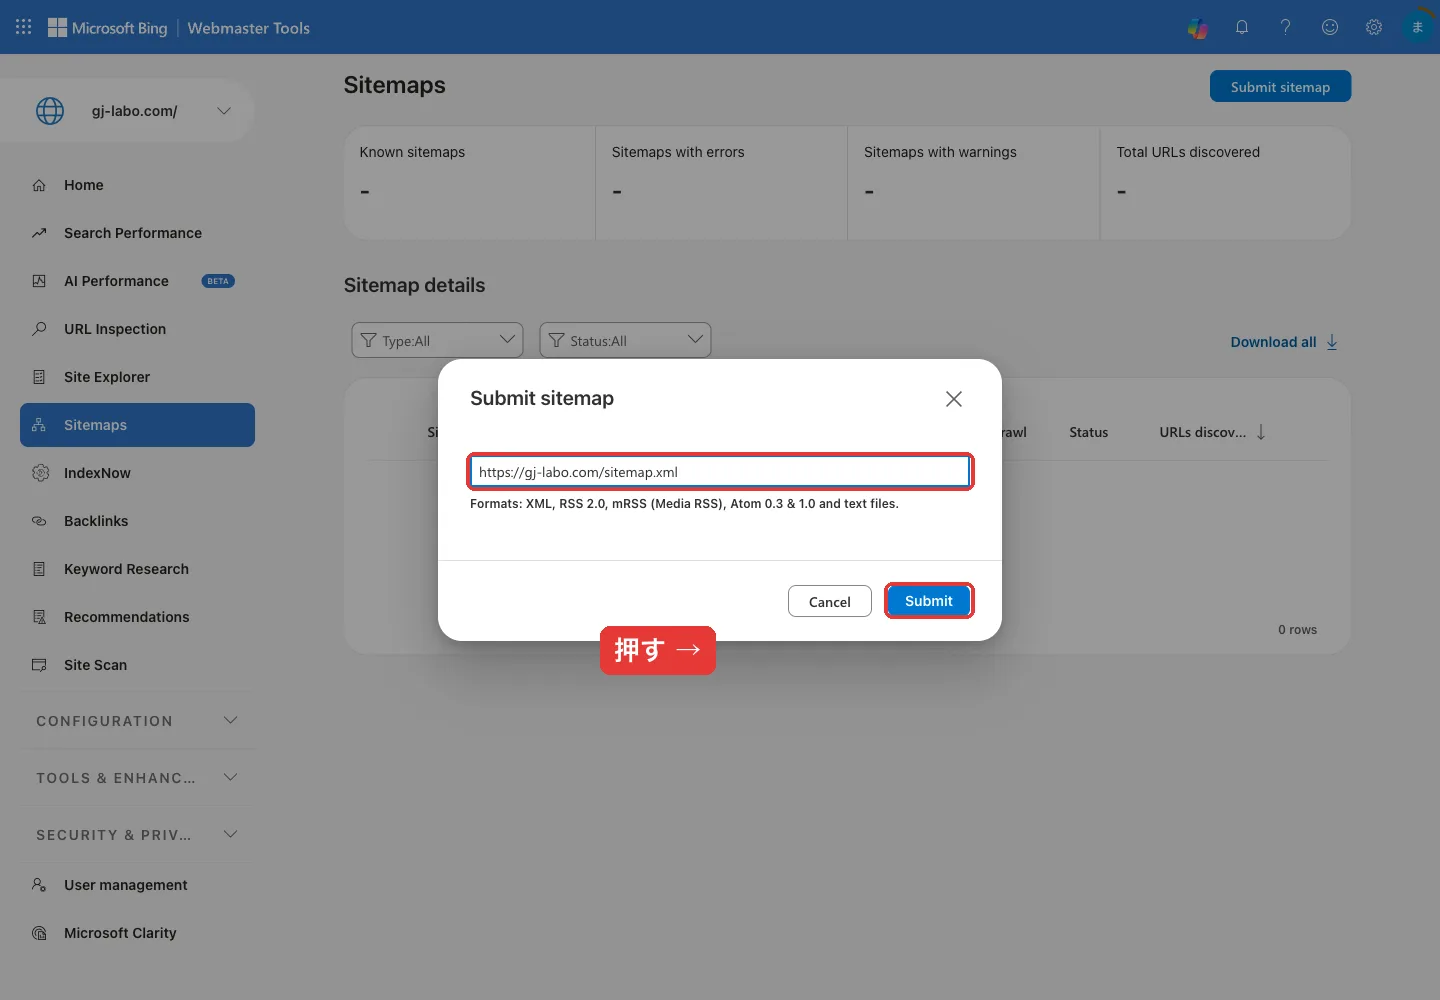This screenshot has height=1000, width=1440.
Task: Click the Microsoft Bing logo
Action: 108,28
